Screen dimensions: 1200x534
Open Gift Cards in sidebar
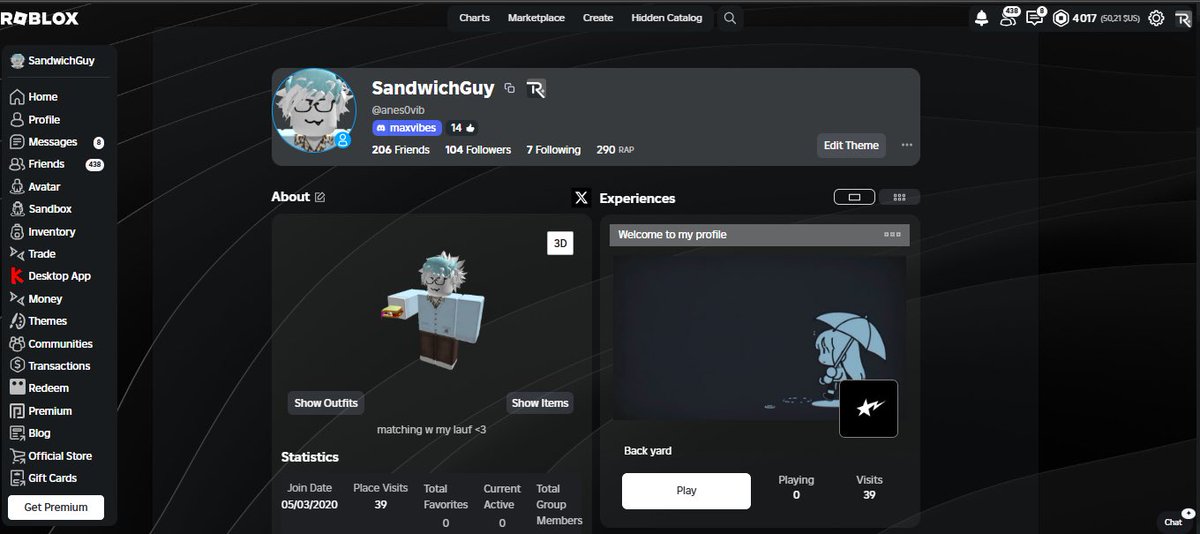click(43, 478)
